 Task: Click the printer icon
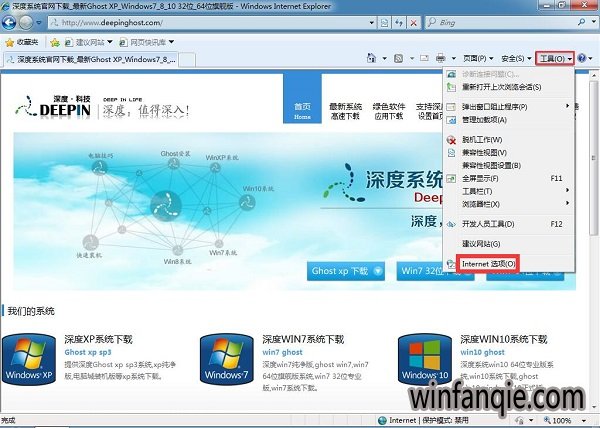tap(441, 59)
